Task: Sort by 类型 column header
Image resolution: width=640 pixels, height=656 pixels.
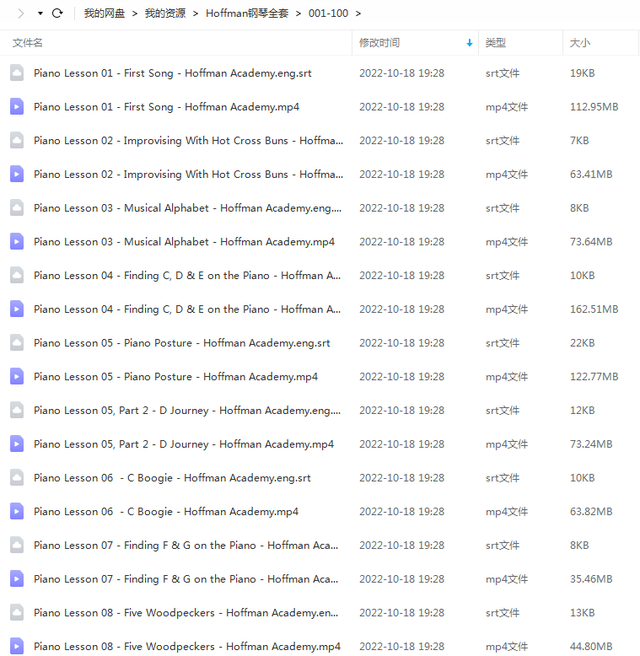Action: [496, 43]
